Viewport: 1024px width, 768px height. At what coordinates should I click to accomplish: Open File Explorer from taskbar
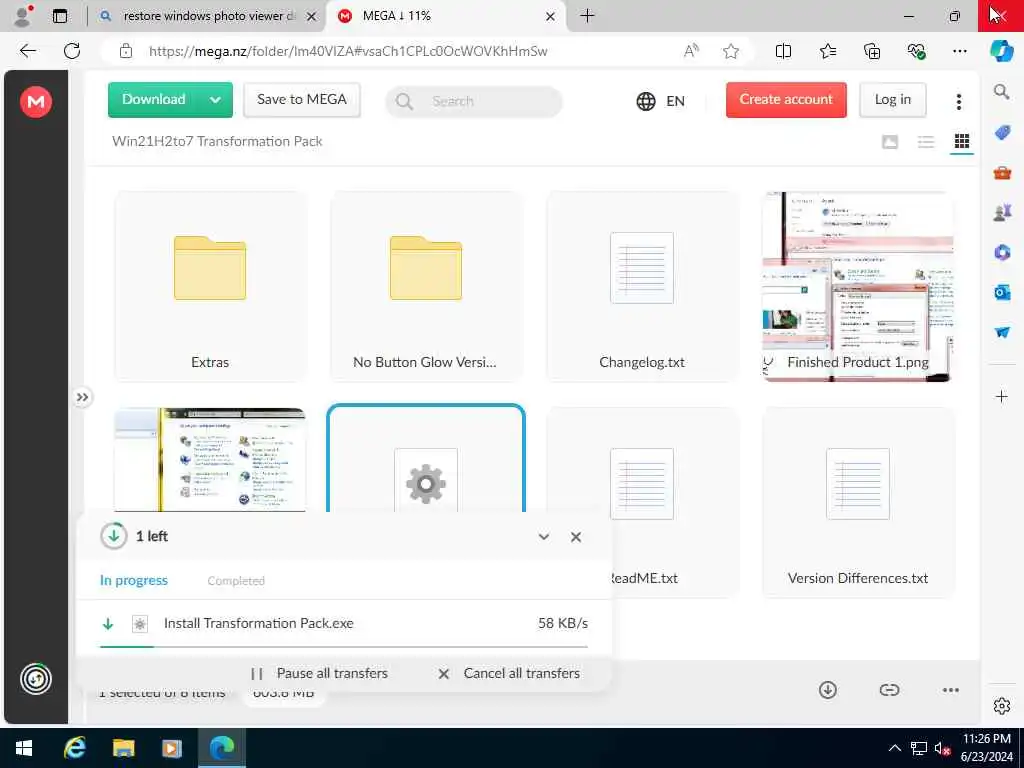[x=123, y=748]
